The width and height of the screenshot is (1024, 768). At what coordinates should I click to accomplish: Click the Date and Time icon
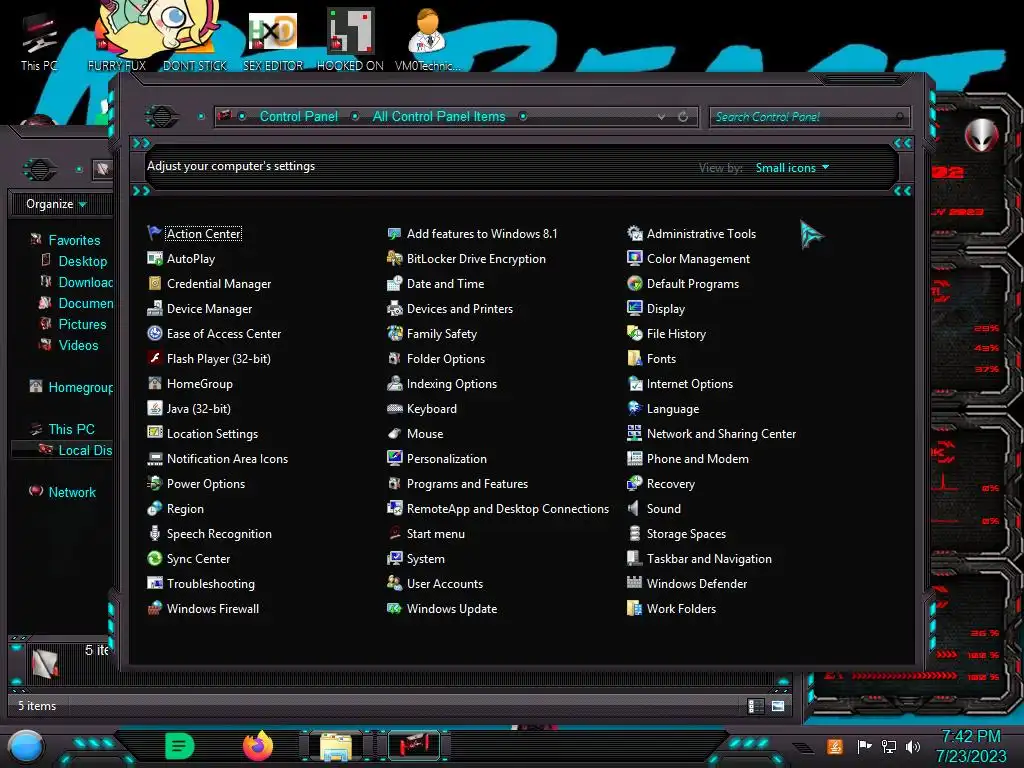coord(394,283)
